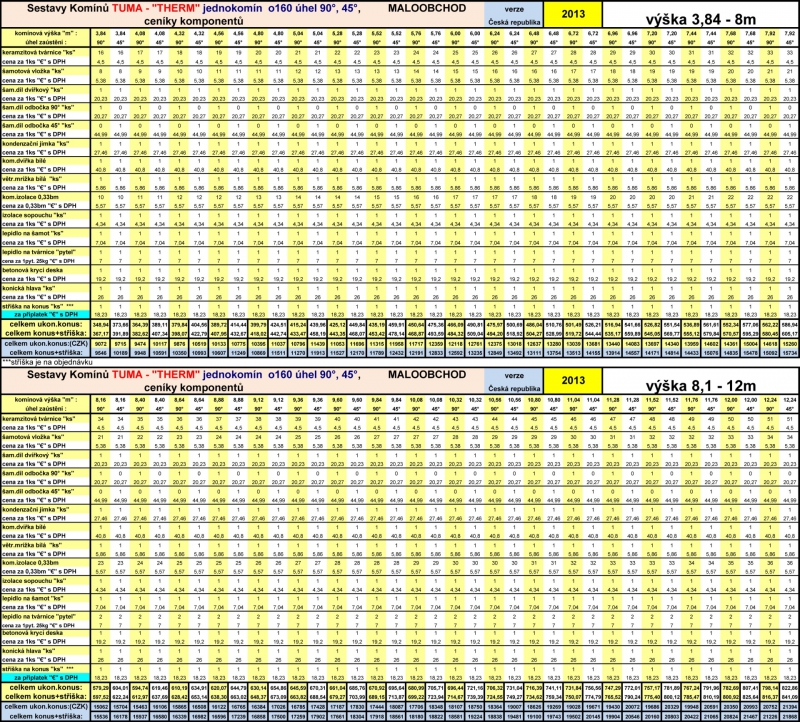Click total value 348,94 in the 3,84 - 8m table

101,325
